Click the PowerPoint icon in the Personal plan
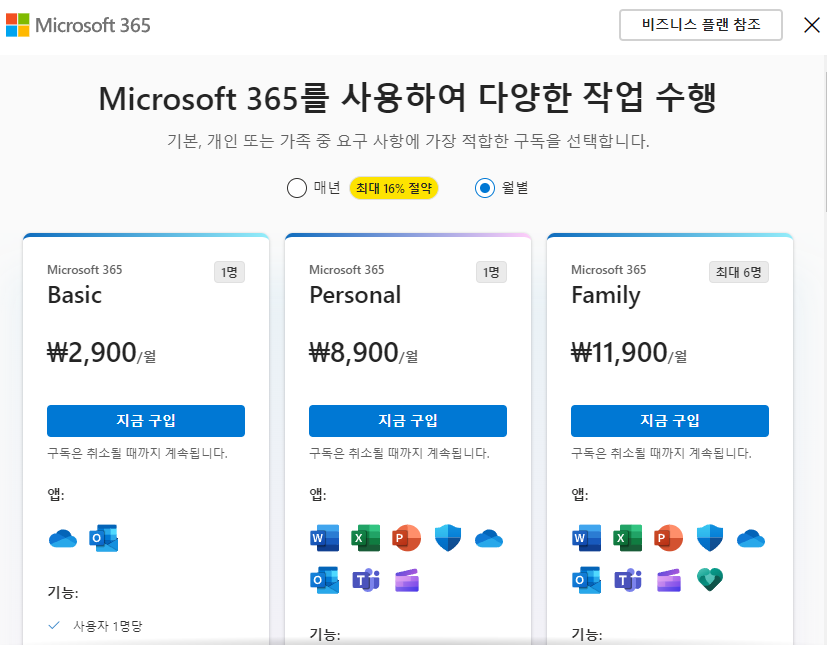 point(407,538)
